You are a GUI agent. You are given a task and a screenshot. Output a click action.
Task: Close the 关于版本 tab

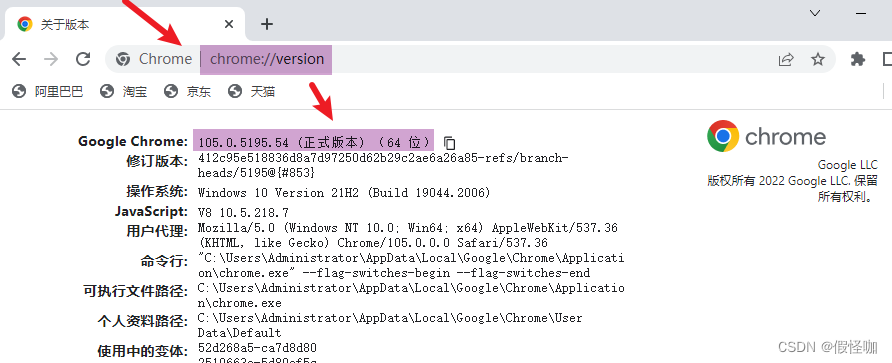(x=229, y=24)
